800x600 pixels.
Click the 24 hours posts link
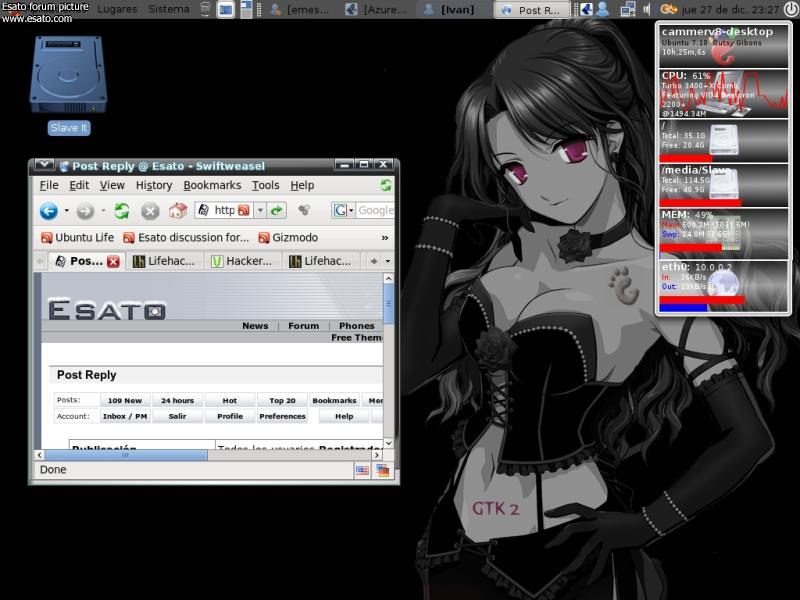[178, 401]
